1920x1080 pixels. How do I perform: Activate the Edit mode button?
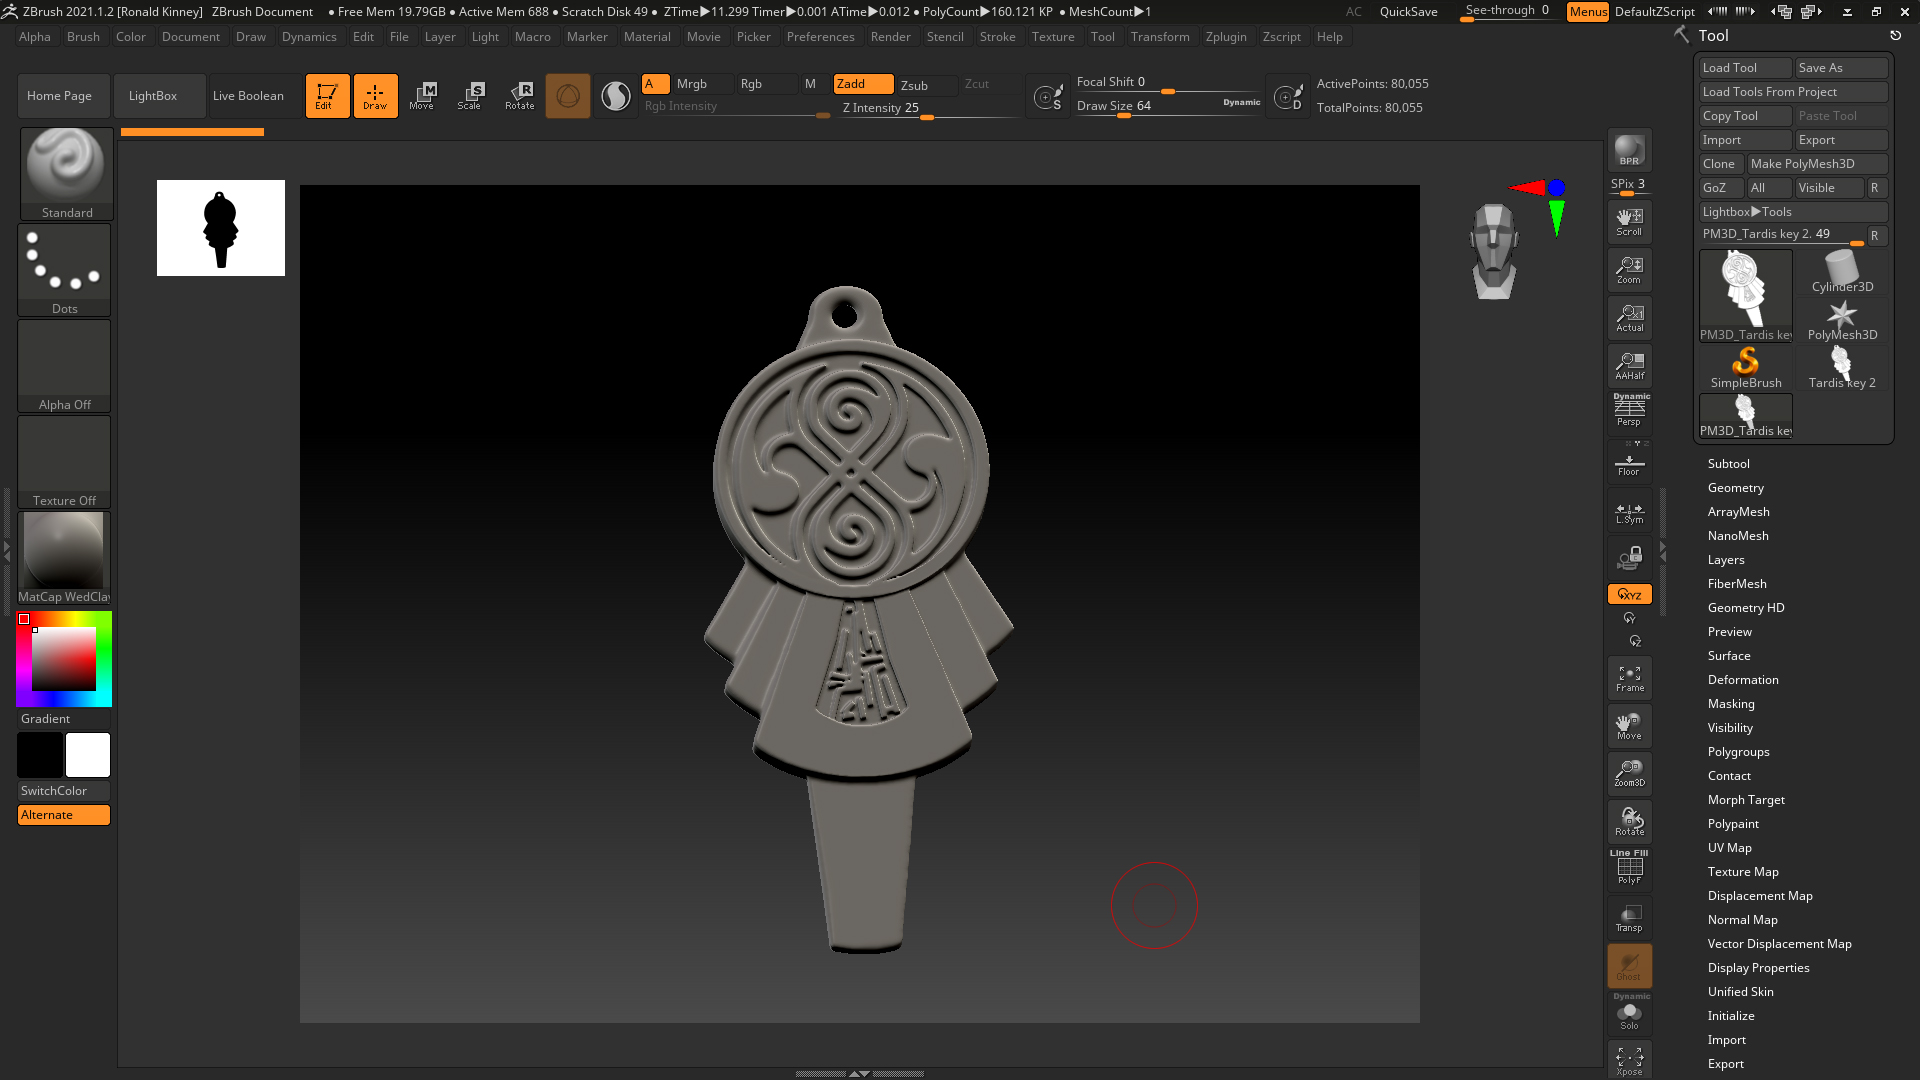click(x=327, y=96)
